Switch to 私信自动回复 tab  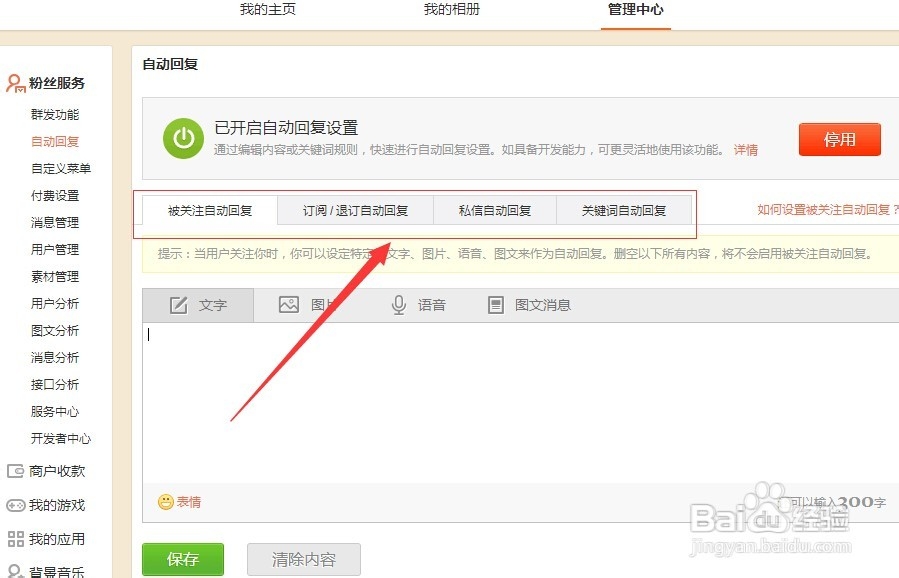coord(494,211)
